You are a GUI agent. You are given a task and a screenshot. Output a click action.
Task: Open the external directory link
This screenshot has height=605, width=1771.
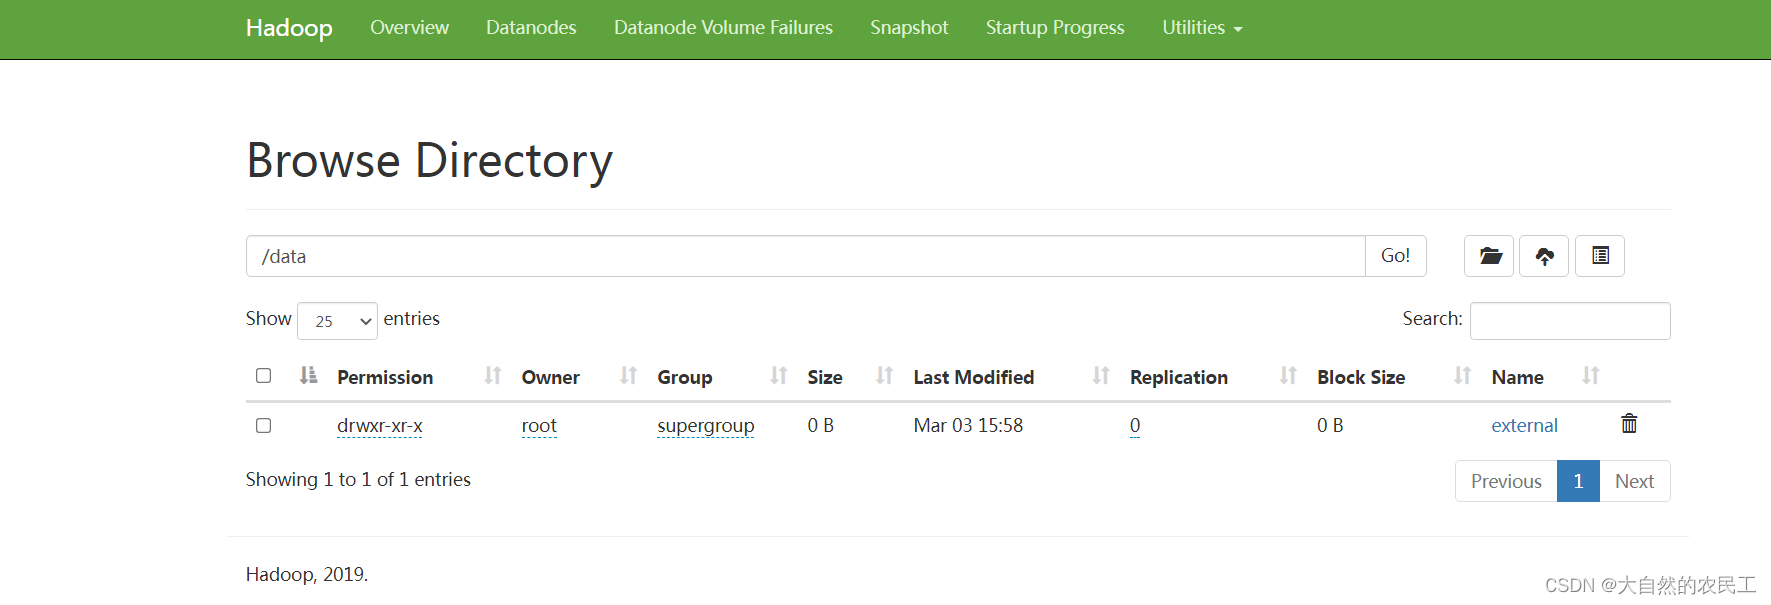coord(1524,426)
